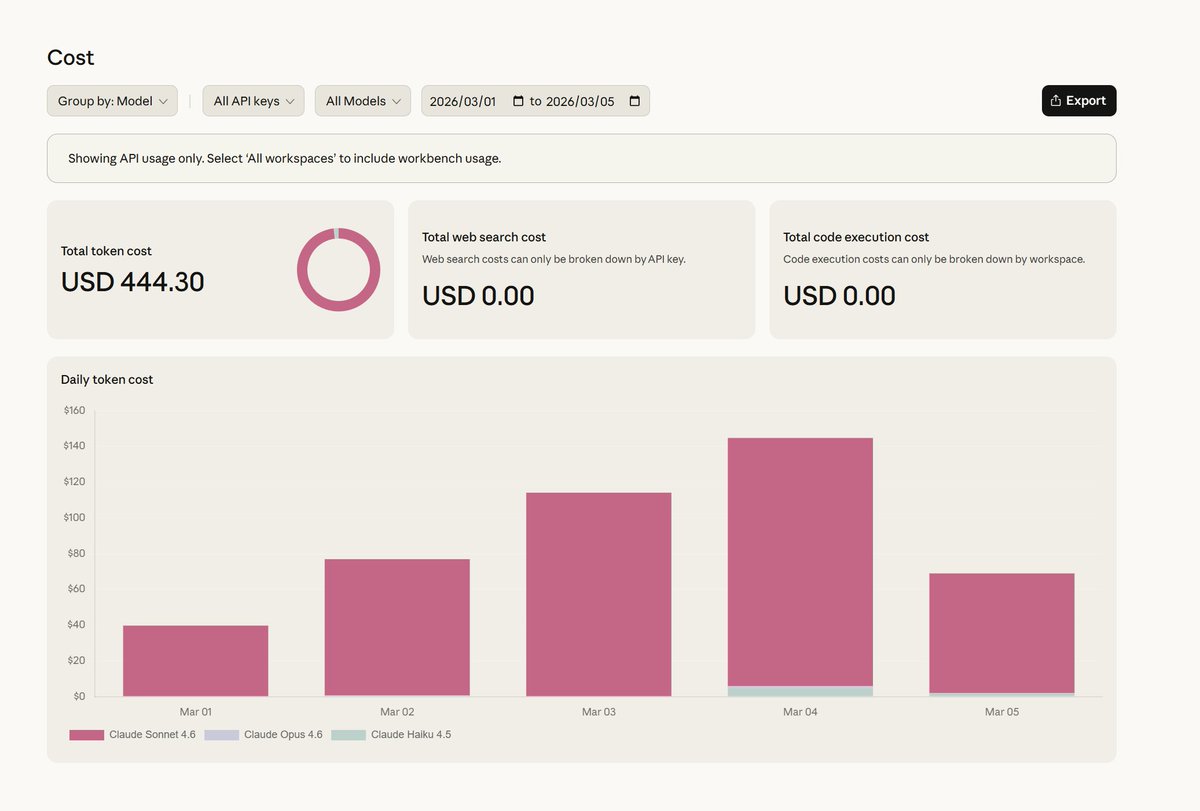Expand the All API keys filter
This screenshot has width=1200, height=811.
click(x=253, y=101)
